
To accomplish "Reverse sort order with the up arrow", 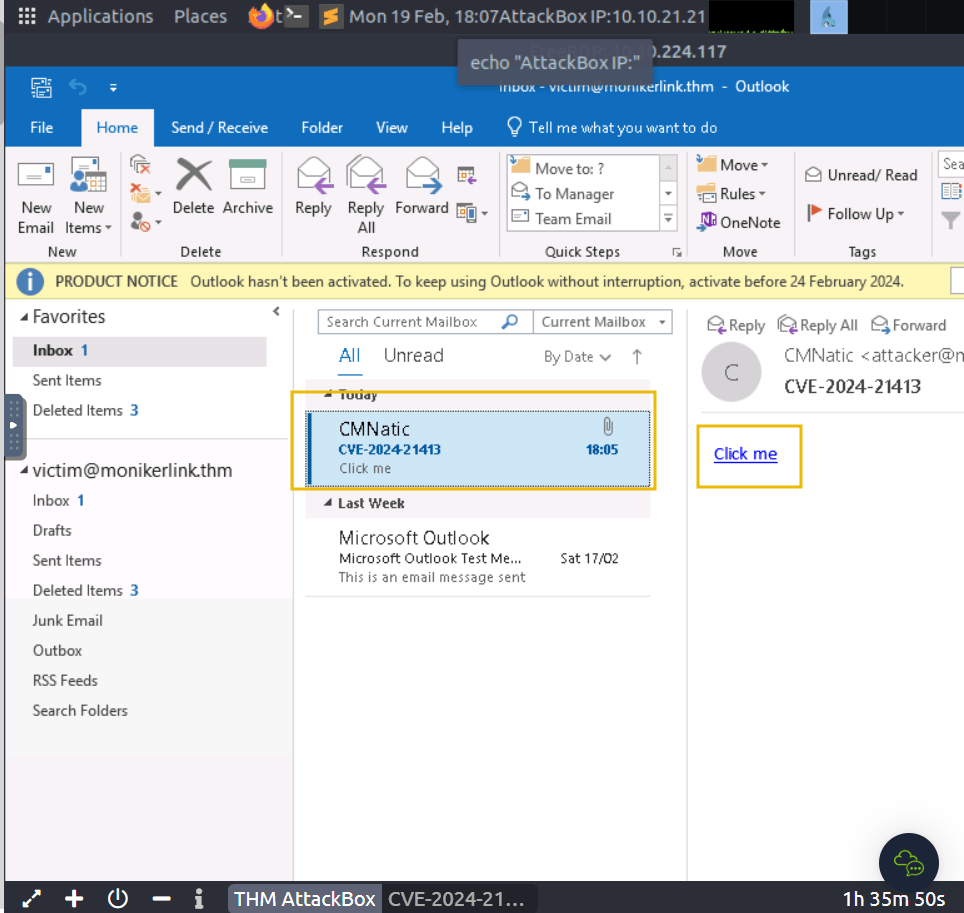I will (x=637, y=357).
